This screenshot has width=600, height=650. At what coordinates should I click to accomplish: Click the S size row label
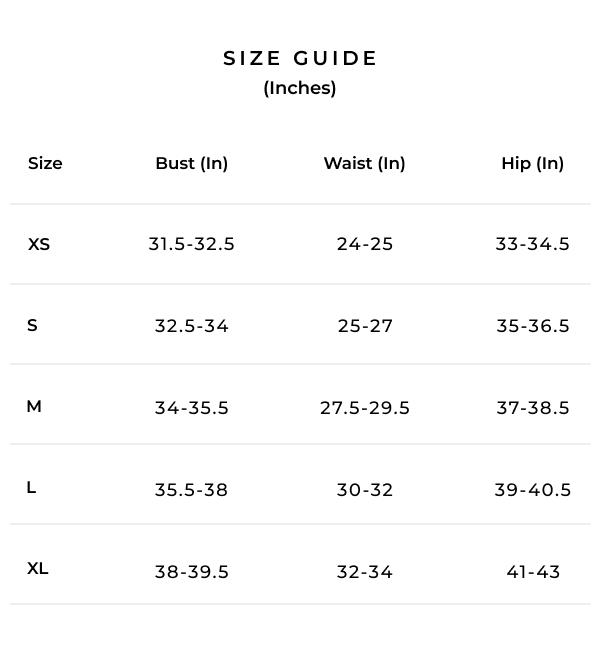[x=33, y=325]
